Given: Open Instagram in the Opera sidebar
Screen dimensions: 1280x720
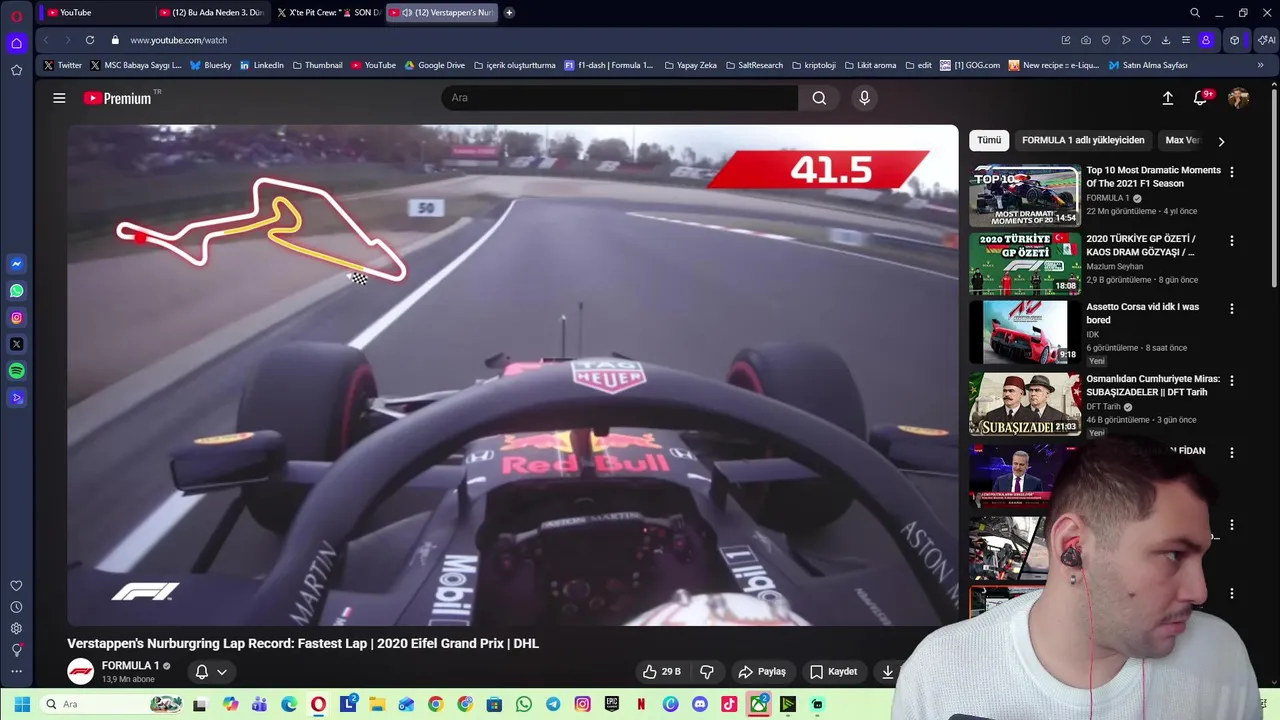Looking at the screenshot, I should [x=16, y=318].
